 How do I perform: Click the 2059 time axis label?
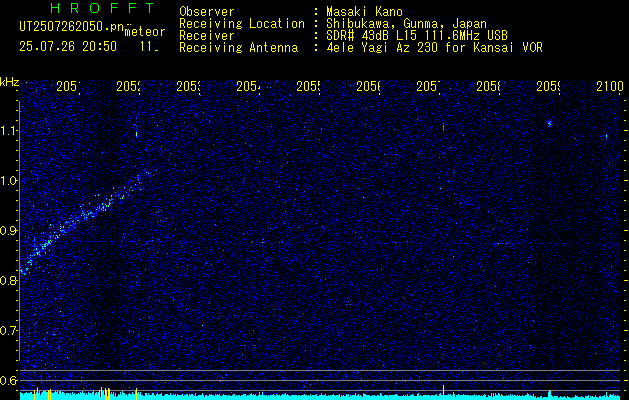(x=548, y=86)
